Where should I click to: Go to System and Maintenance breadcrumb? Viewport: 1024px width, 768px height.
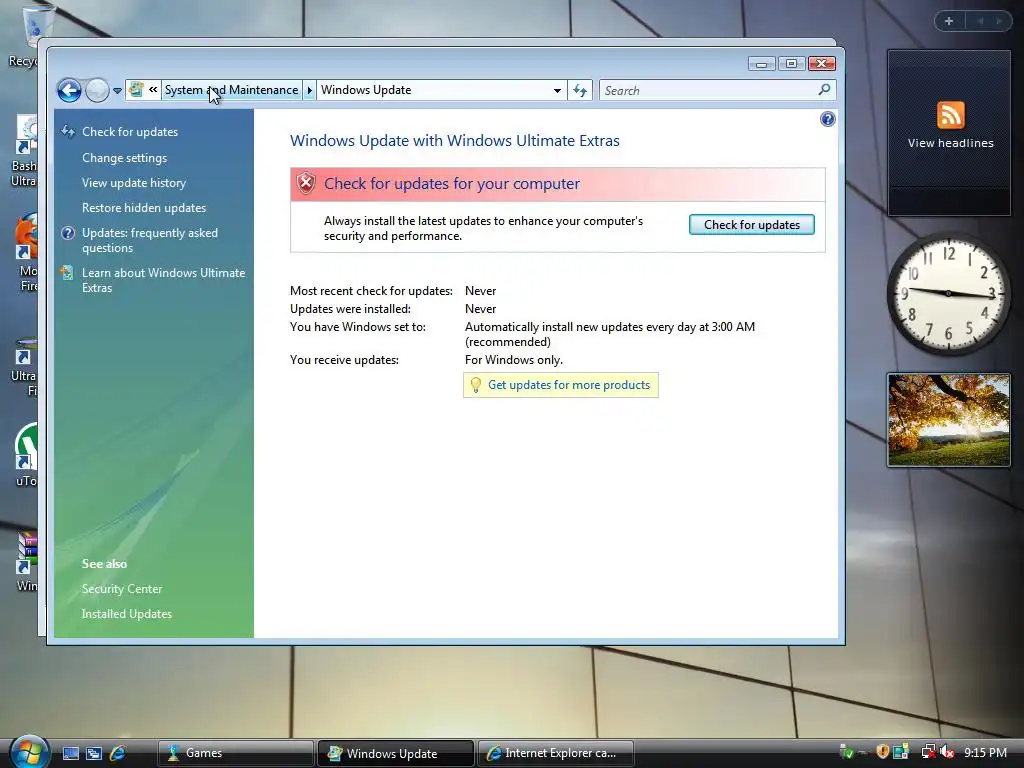tap(231, 90)
